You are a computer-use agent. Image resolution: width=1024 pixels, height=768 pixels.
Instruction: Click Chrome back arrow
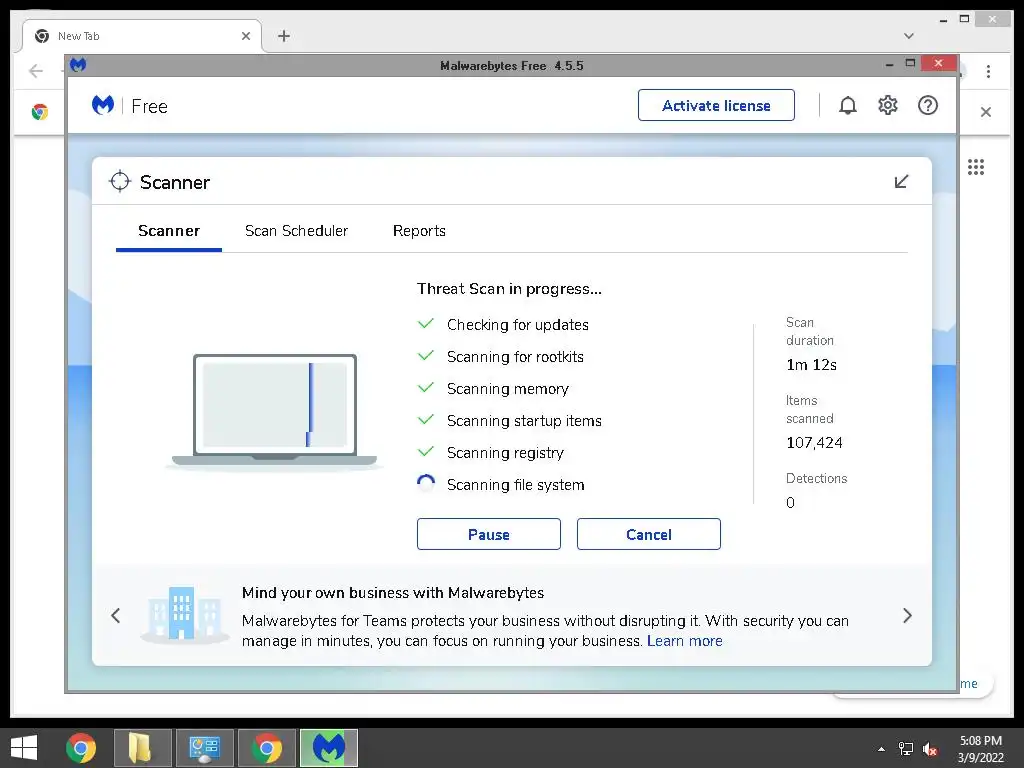[x=36, y=71]
